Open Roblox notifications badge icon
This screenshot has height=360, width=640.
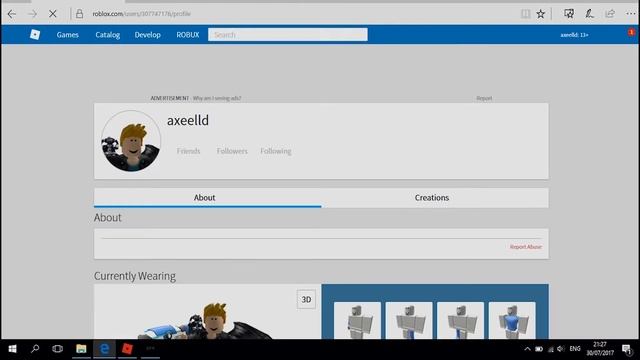click(x=631, y=32)
